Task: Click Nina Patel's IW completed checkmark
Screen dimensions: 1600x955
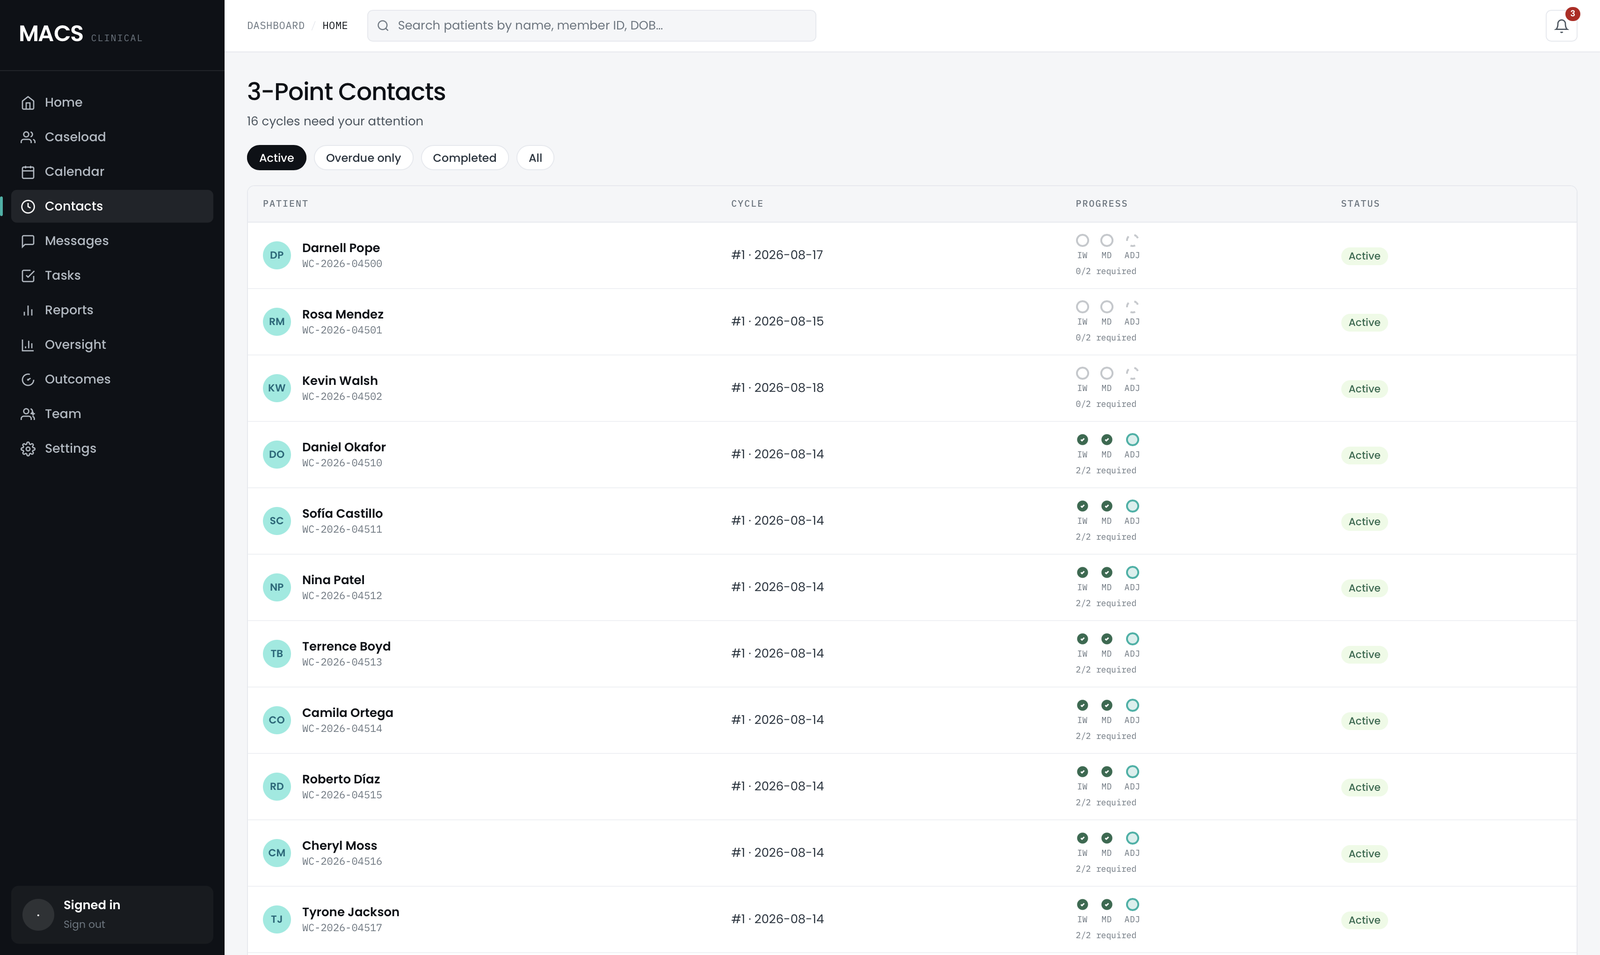Action: coord(1082,573)
